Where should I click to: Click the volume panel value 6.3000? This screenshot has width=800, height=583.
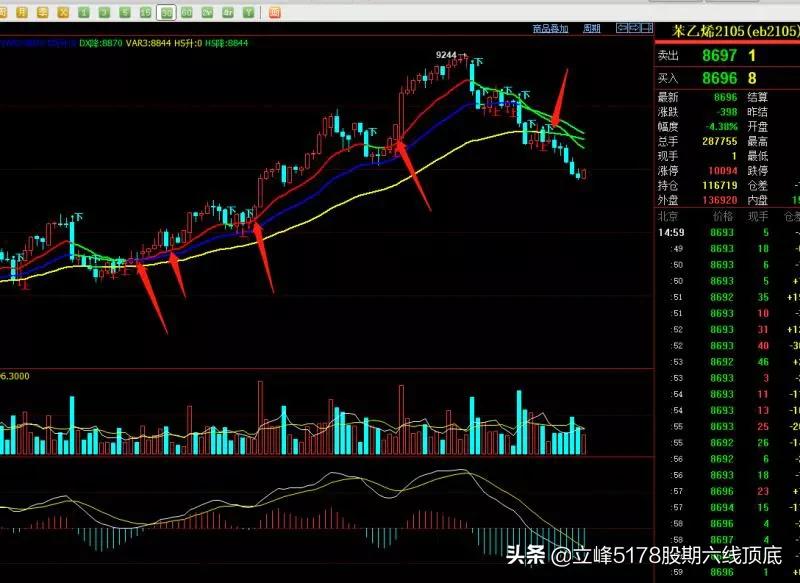pyautogui.click(x=15, y=376)
